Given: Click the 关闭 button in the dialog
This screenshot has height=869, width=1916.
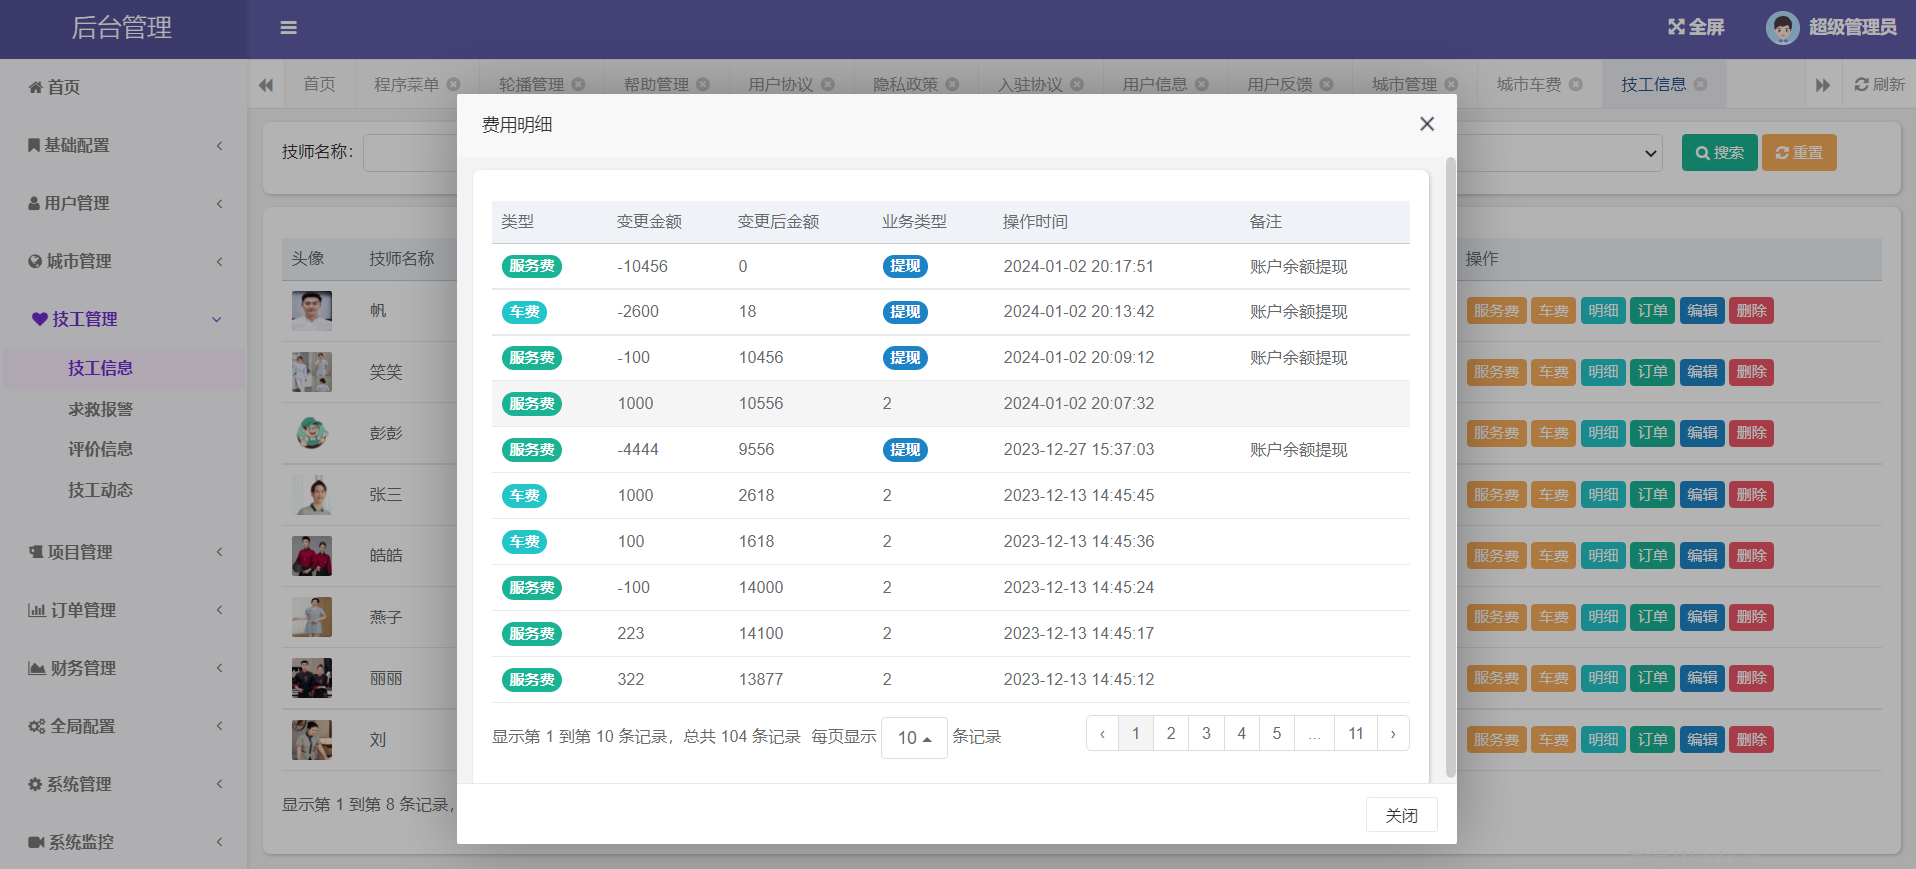Looking at the screenshot, I should pyautogui.click(x=1401, y=815).
